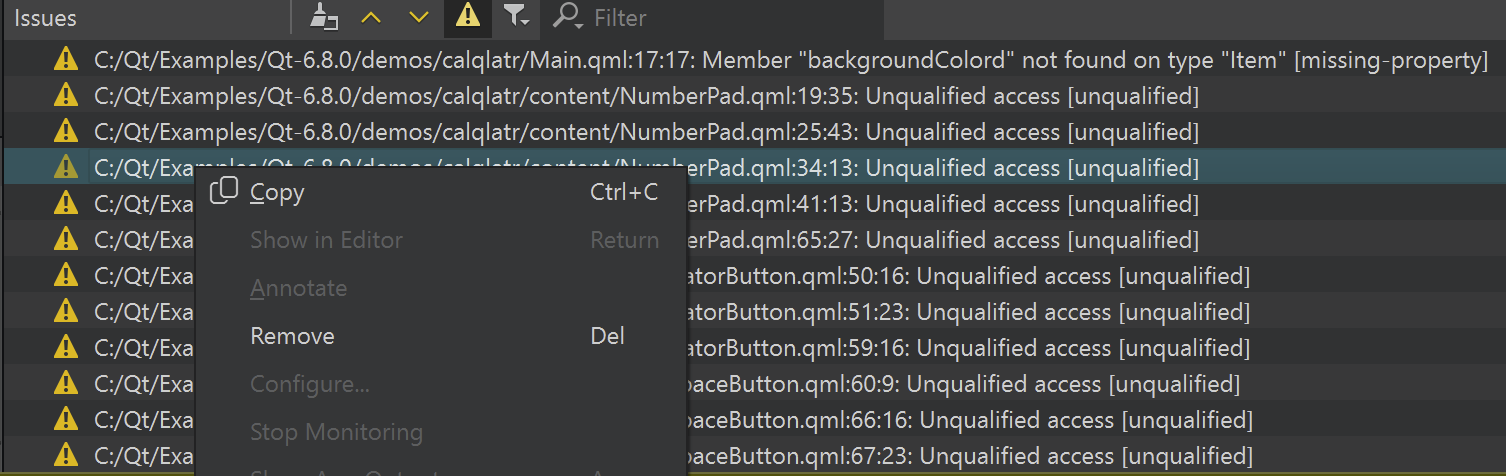The image size is (1506, 476).
Task: Open the filter by categories funnel dropdown
Action: coord(515,17)
